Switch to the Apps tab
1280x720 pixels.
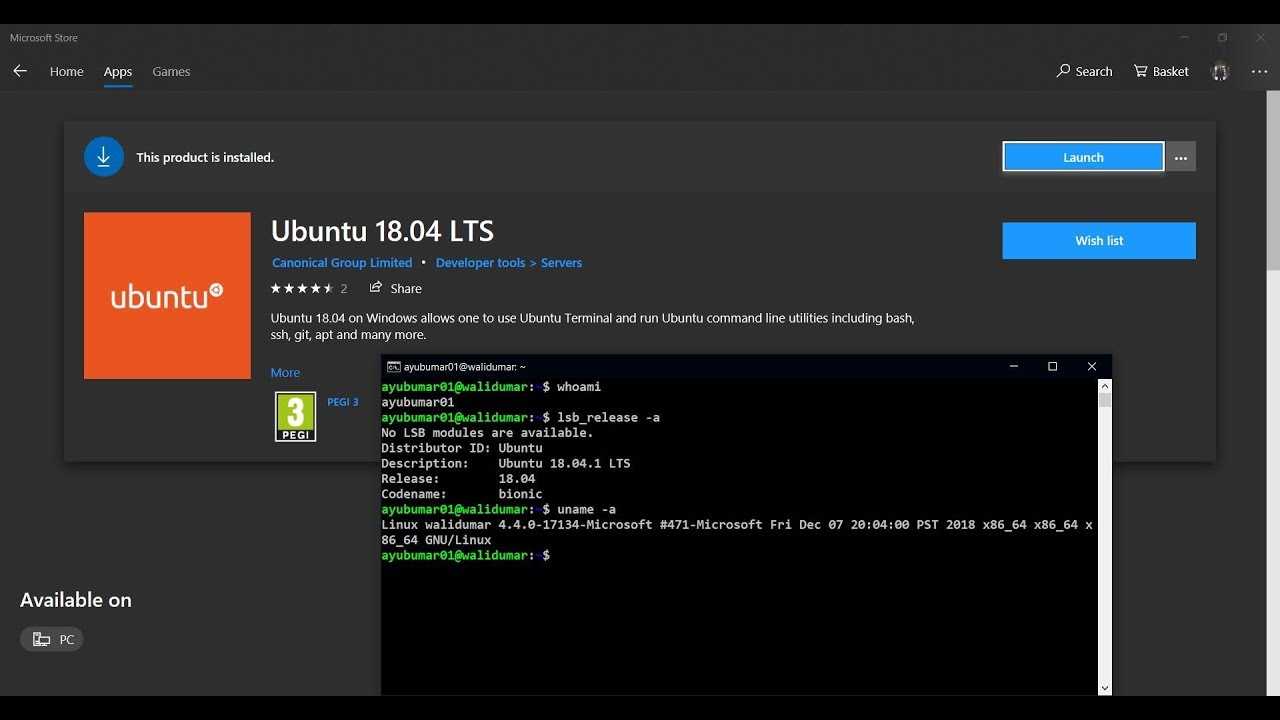(x=118, y=72)
